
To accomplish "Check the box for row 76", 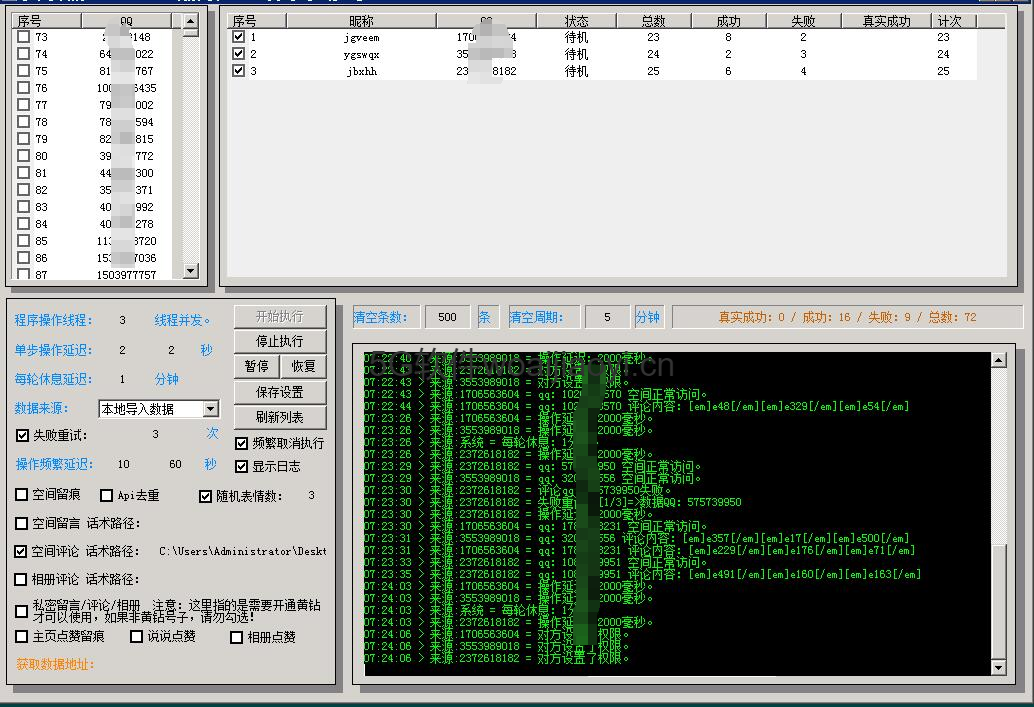I will tap(24, 88).
